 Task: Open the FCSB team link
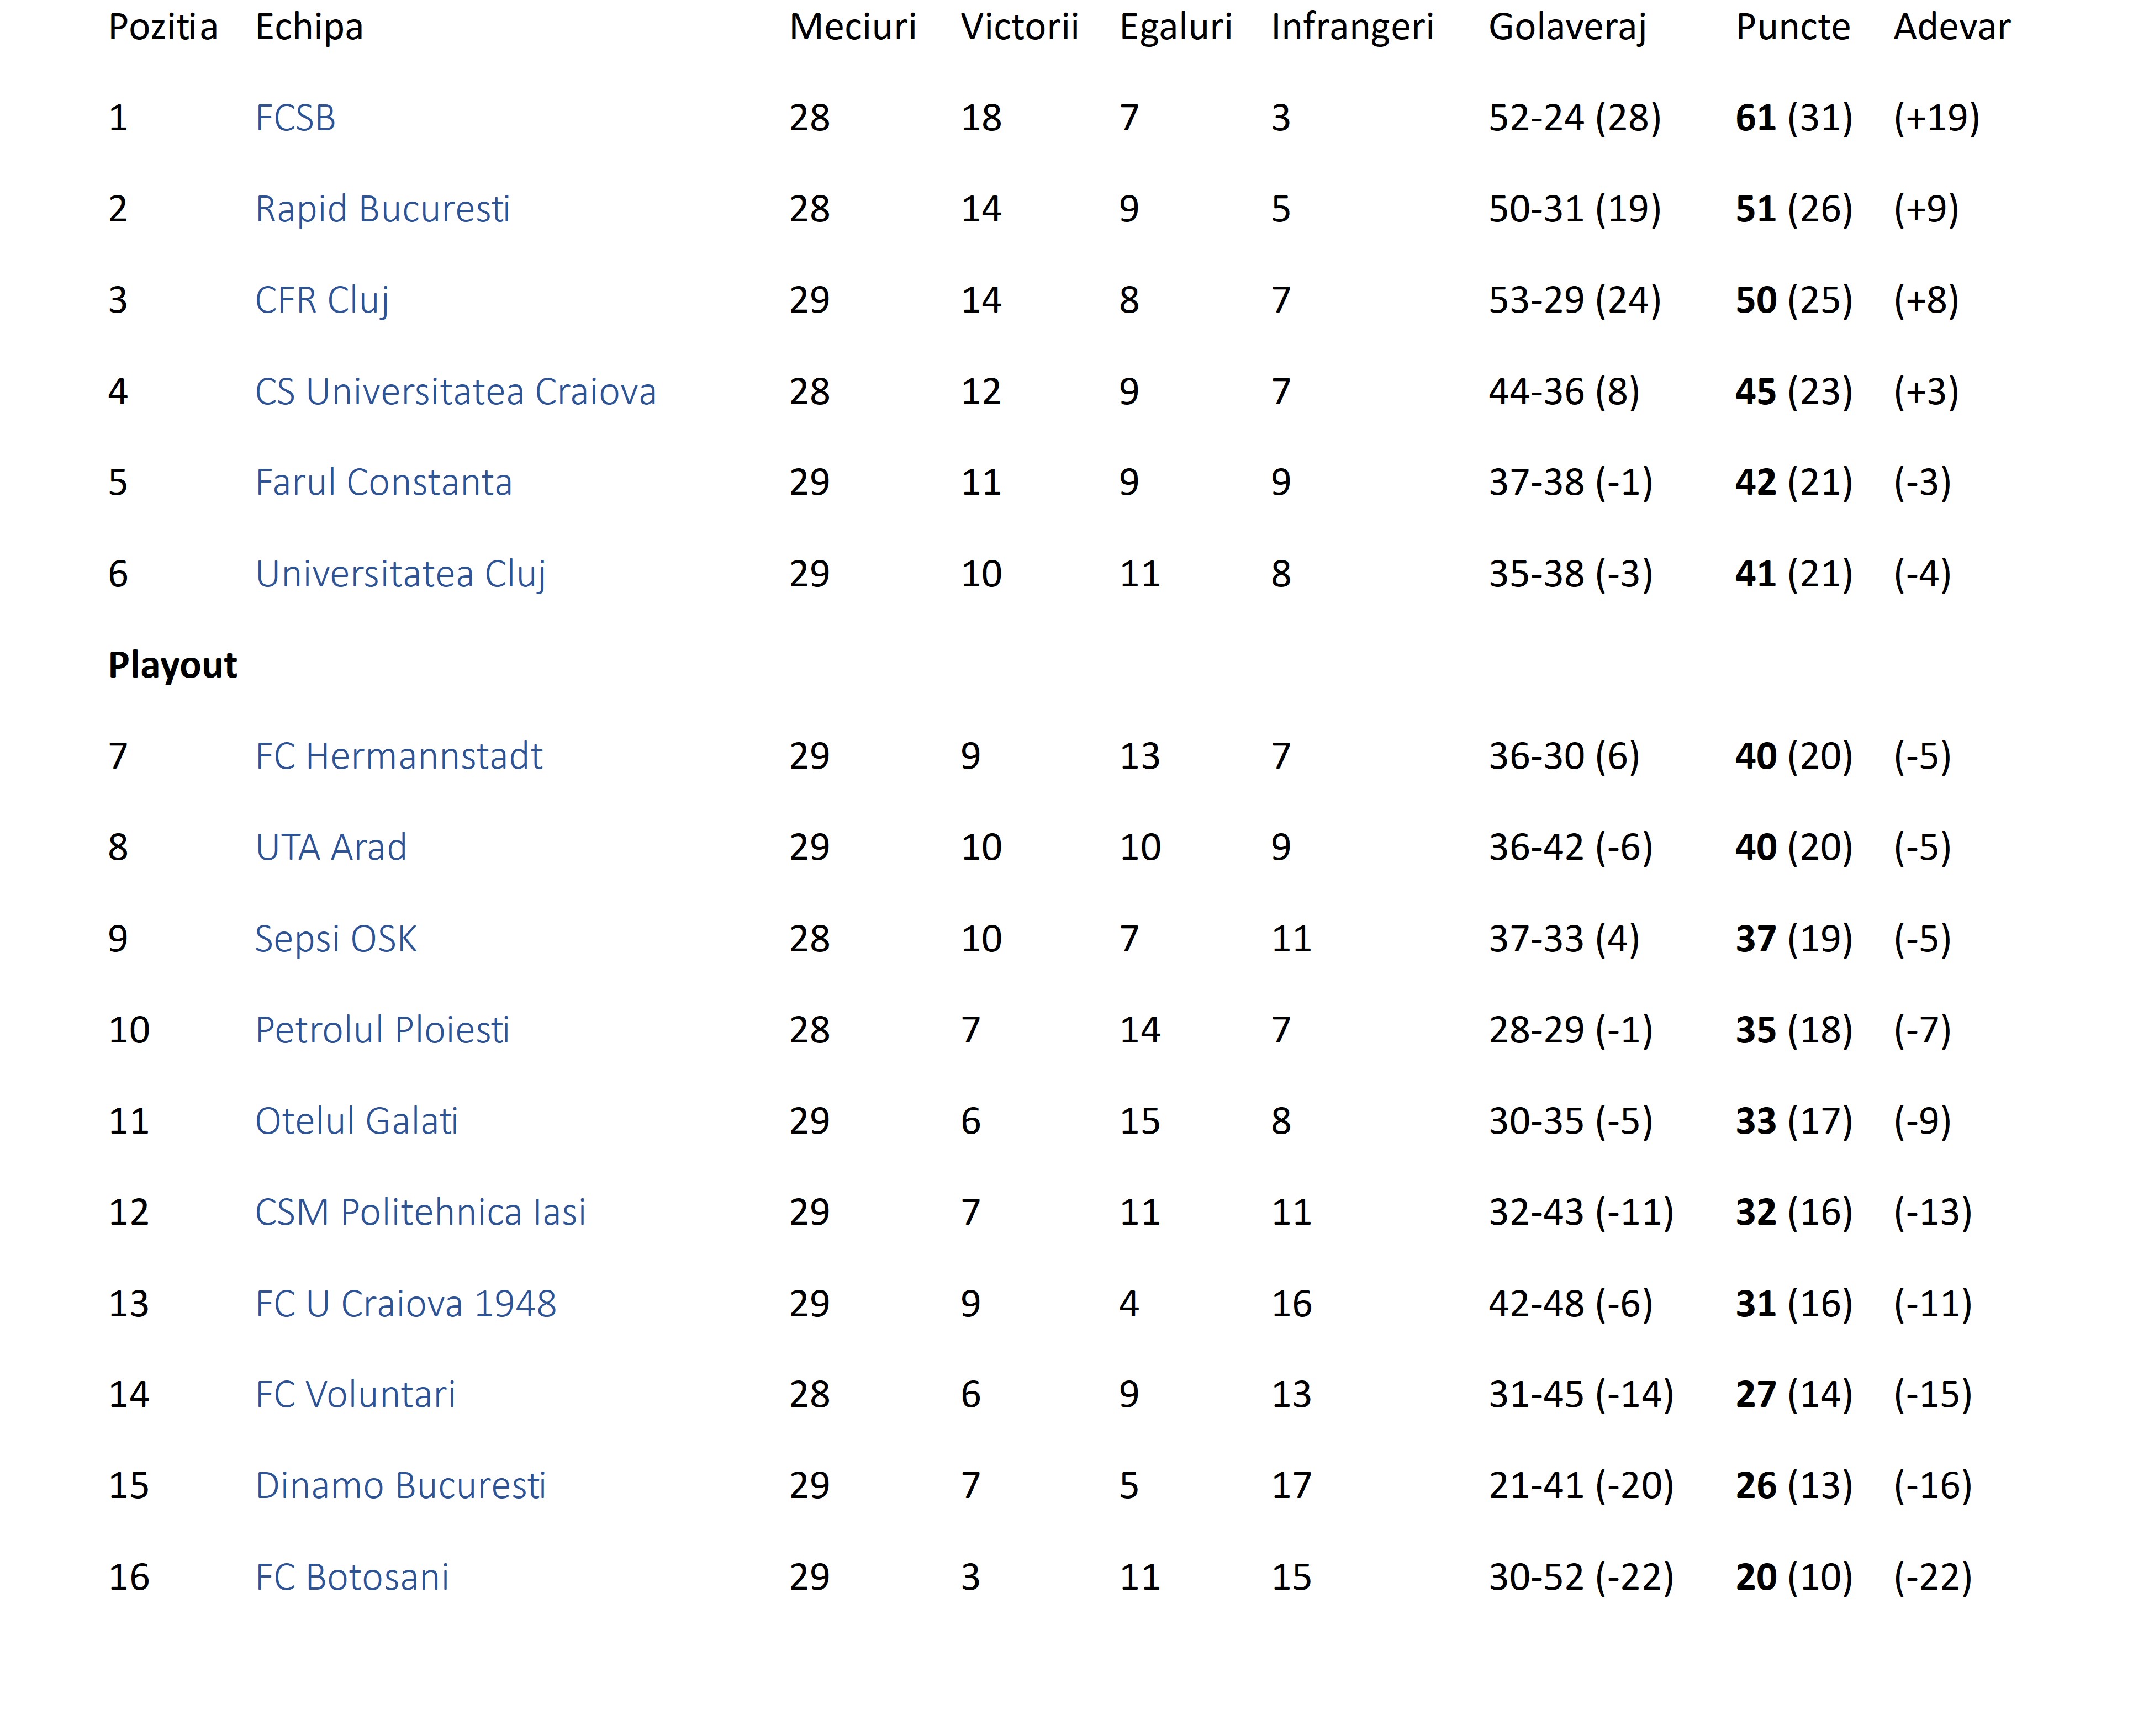point(295,118)
